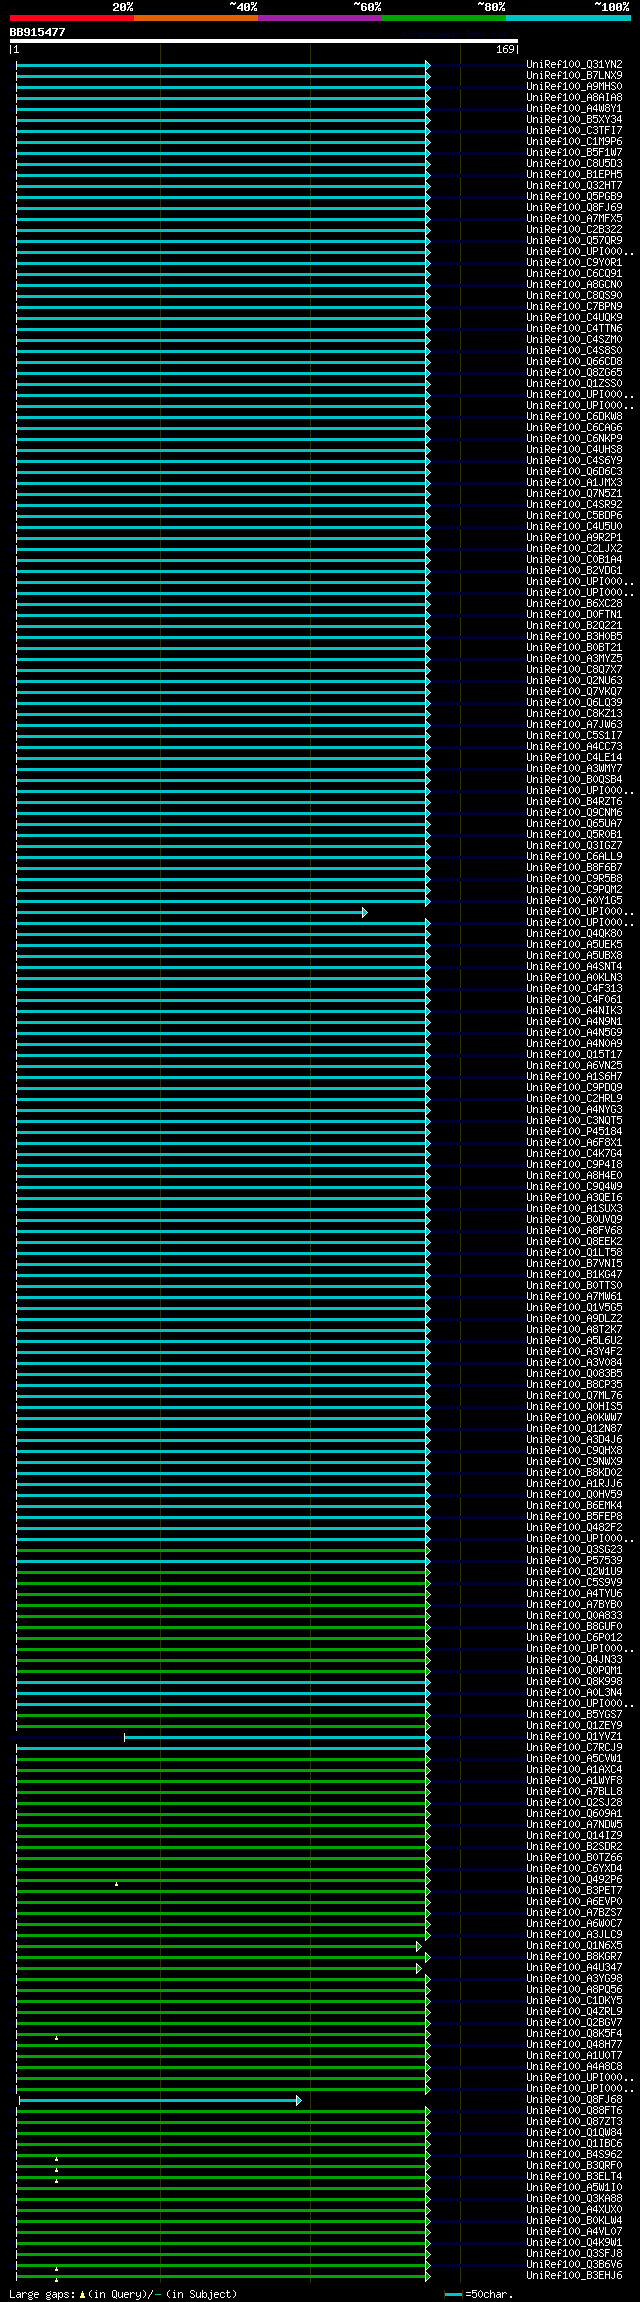Select hit label UniRef100_B3QRF0
The height and width of the screenshot is (2302, 640).
(x=574, y=2166)
